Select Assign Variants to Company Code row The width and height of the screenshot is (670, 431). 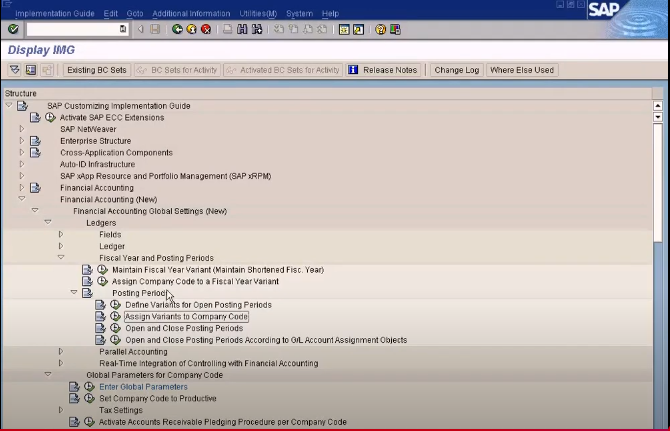click(186, 317)
